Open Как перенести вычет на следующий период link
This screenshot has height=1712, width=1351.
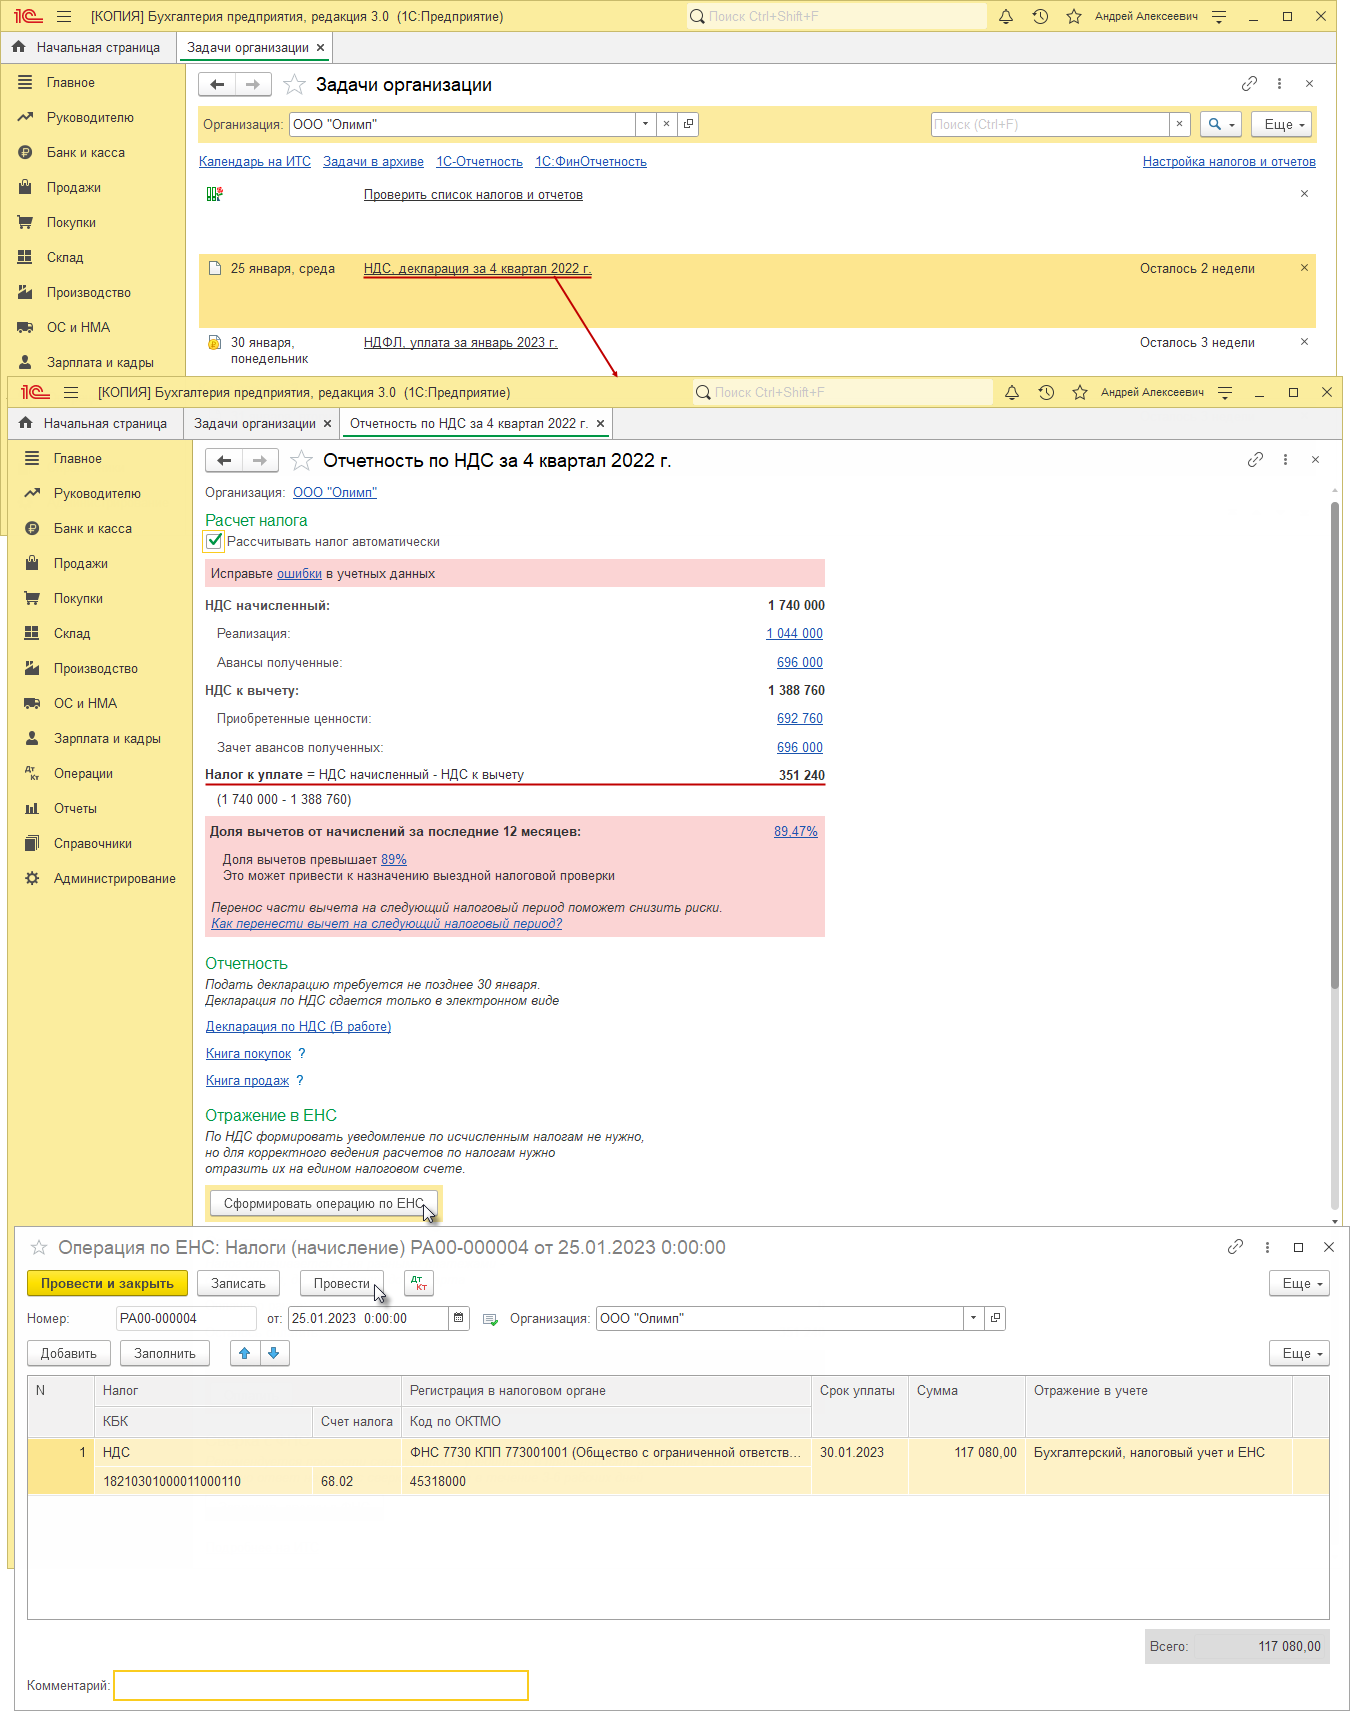pyautogui.click(x=386, y=924)
